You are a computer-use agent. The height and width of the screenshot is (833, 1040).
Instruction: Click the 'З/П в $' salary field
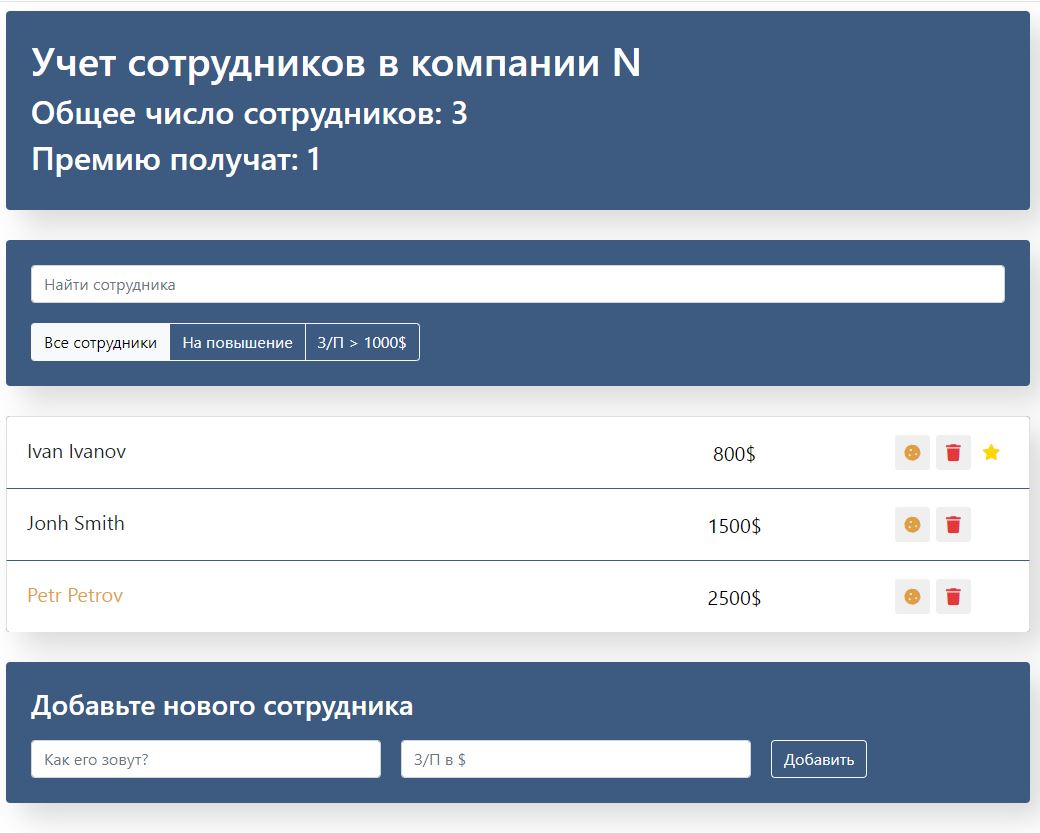pos(575,759)
